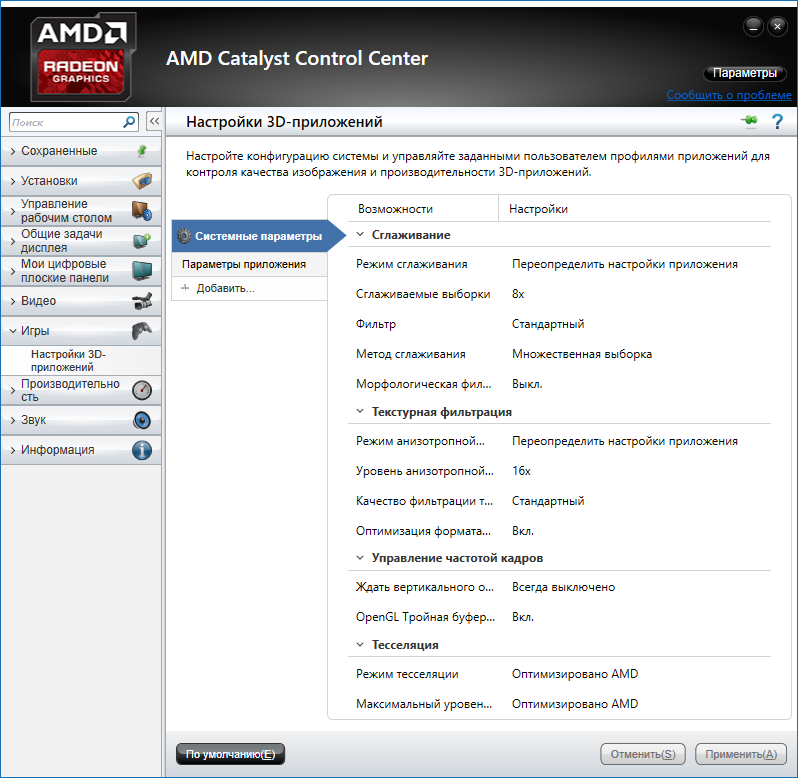The width and height of the screenshot is (798, 778).
Task: Change Сглаживаемые выборки 8x value
Action: coord(518,294)
